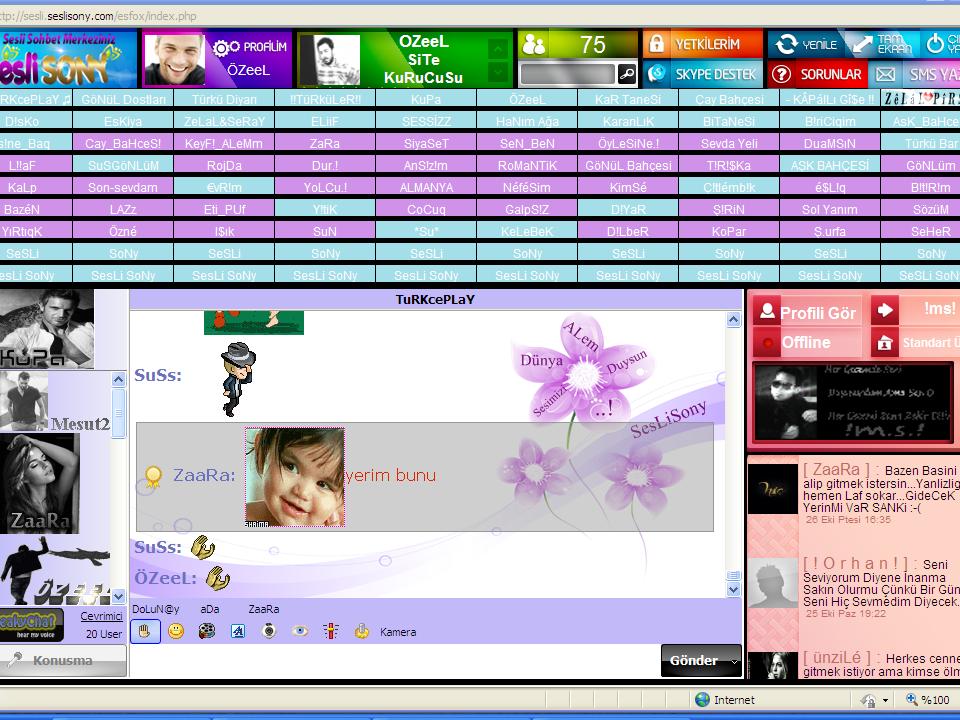Click the Yenile refresh icon
This screenshot has height=720, width=960.
point(787,44)
